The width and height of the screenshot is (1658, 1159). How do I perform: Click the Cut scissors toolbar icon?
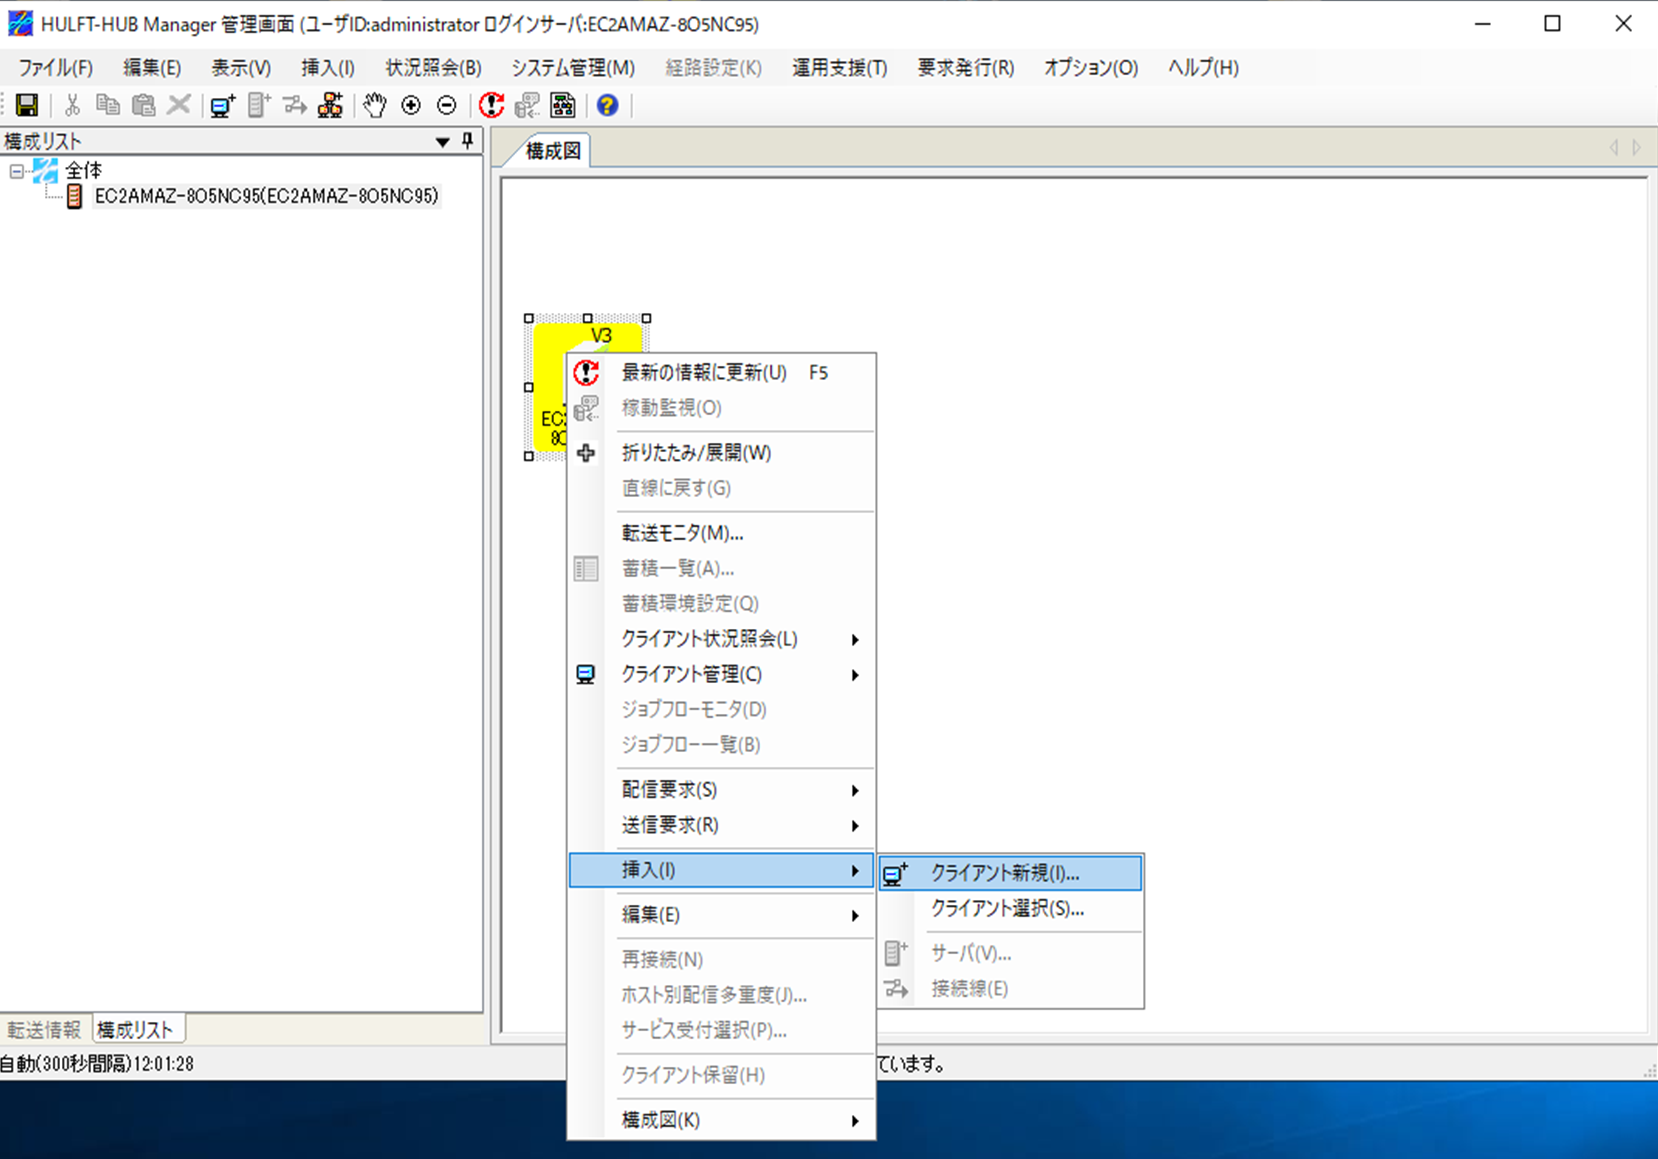point(72,105)
